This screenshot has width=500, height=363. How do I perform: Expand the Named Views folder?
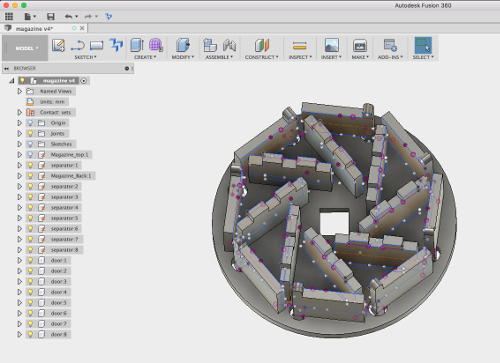[x=20, y=91]
